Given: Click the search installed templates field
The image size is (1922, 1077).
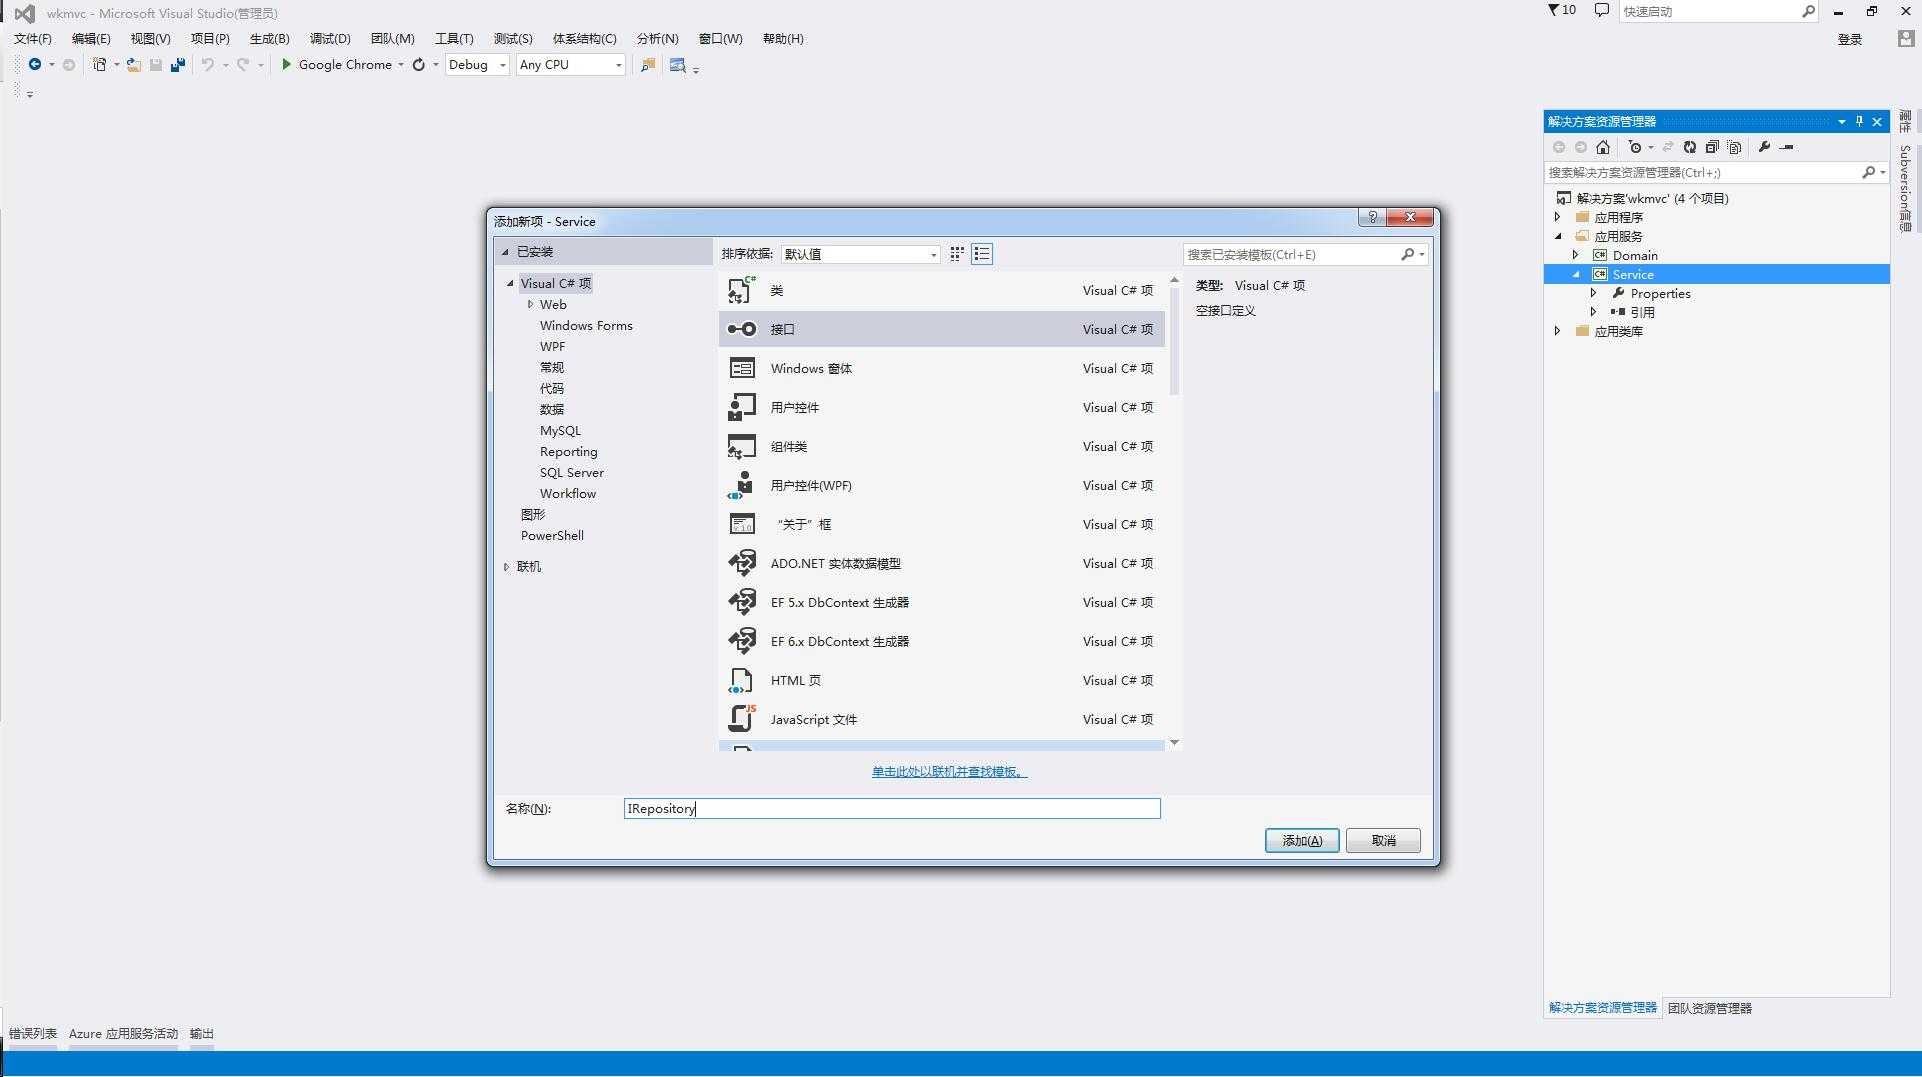Looking at the screenshot, I should click(x=1305, y=254).
